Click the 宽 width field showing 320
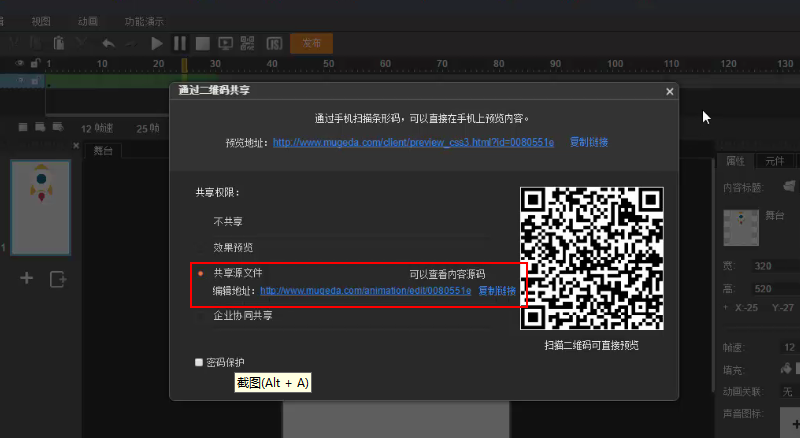This screenshot has height=438, width=800. 776,266
